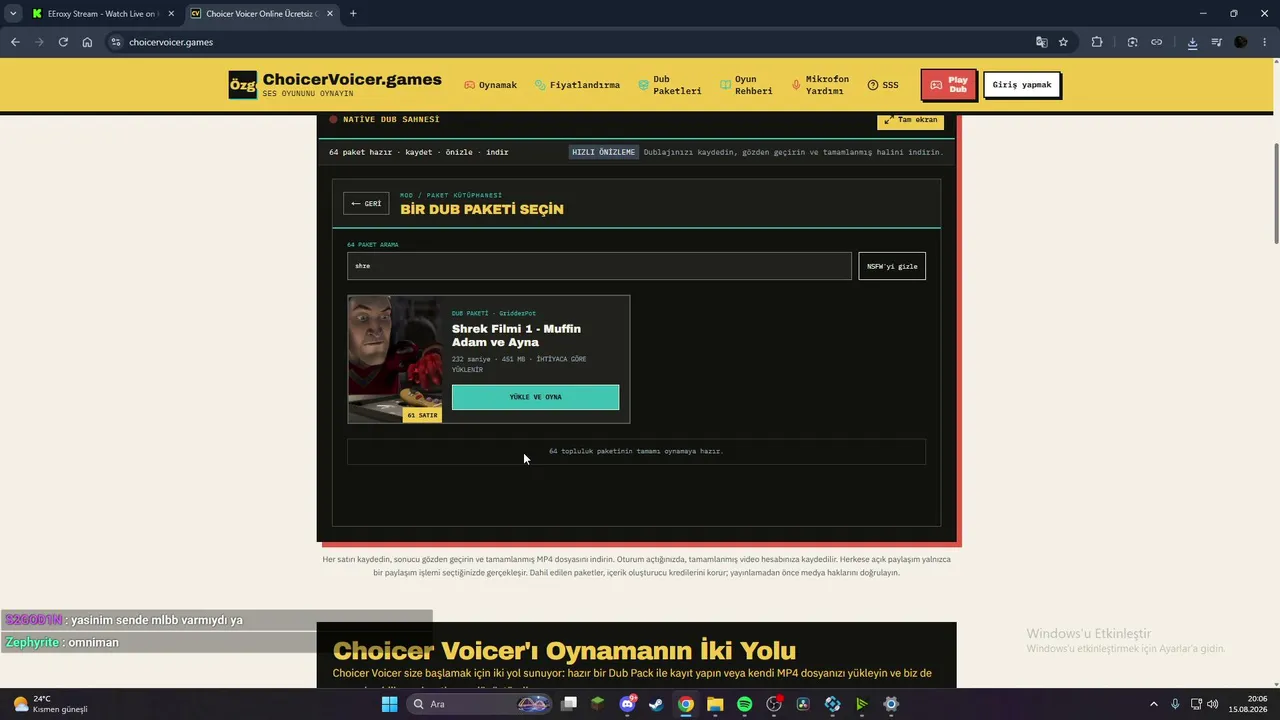Image resolution: width=1280 pixels, height=720 pixels.
Task: Go to the Fiyatlandırma page
Action: (x=577, y=85)
